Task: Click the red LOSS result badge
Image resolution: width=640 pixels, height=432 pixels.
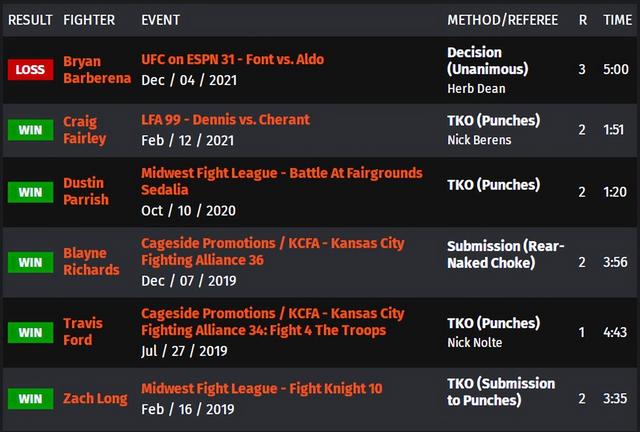Action: point(30,69)
